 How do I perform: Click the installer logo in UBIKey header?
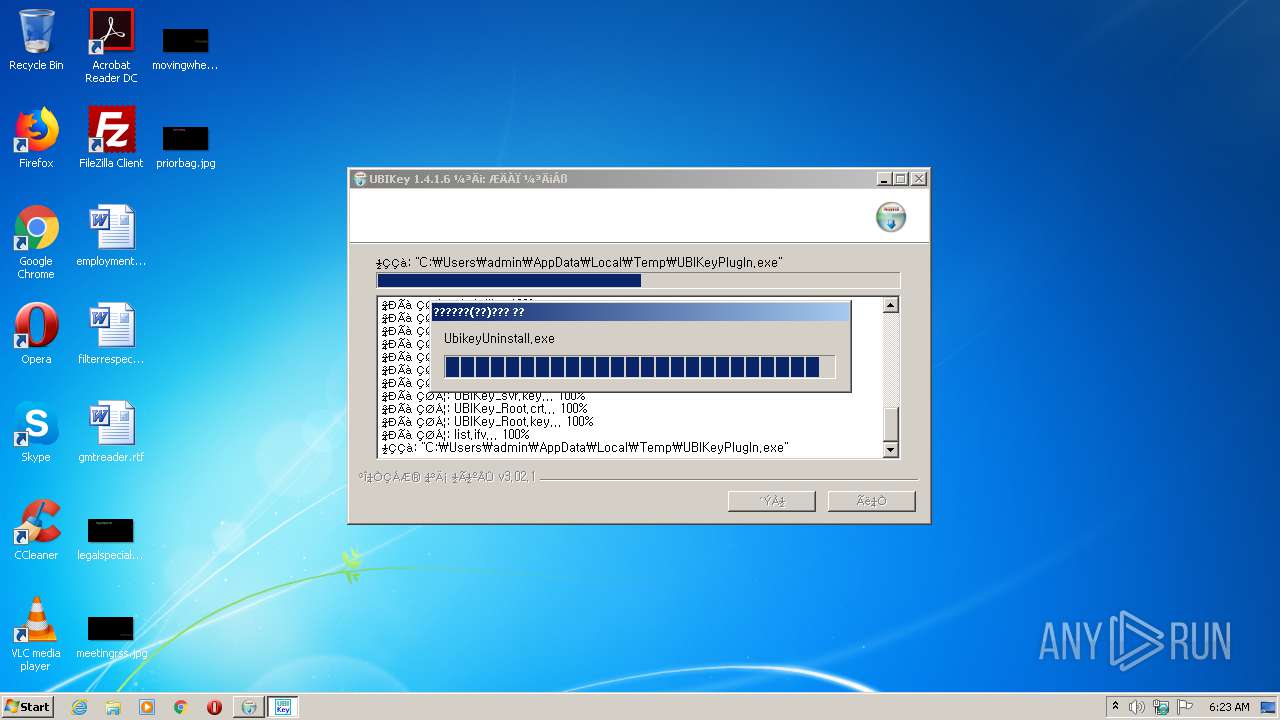click(891, 217)
